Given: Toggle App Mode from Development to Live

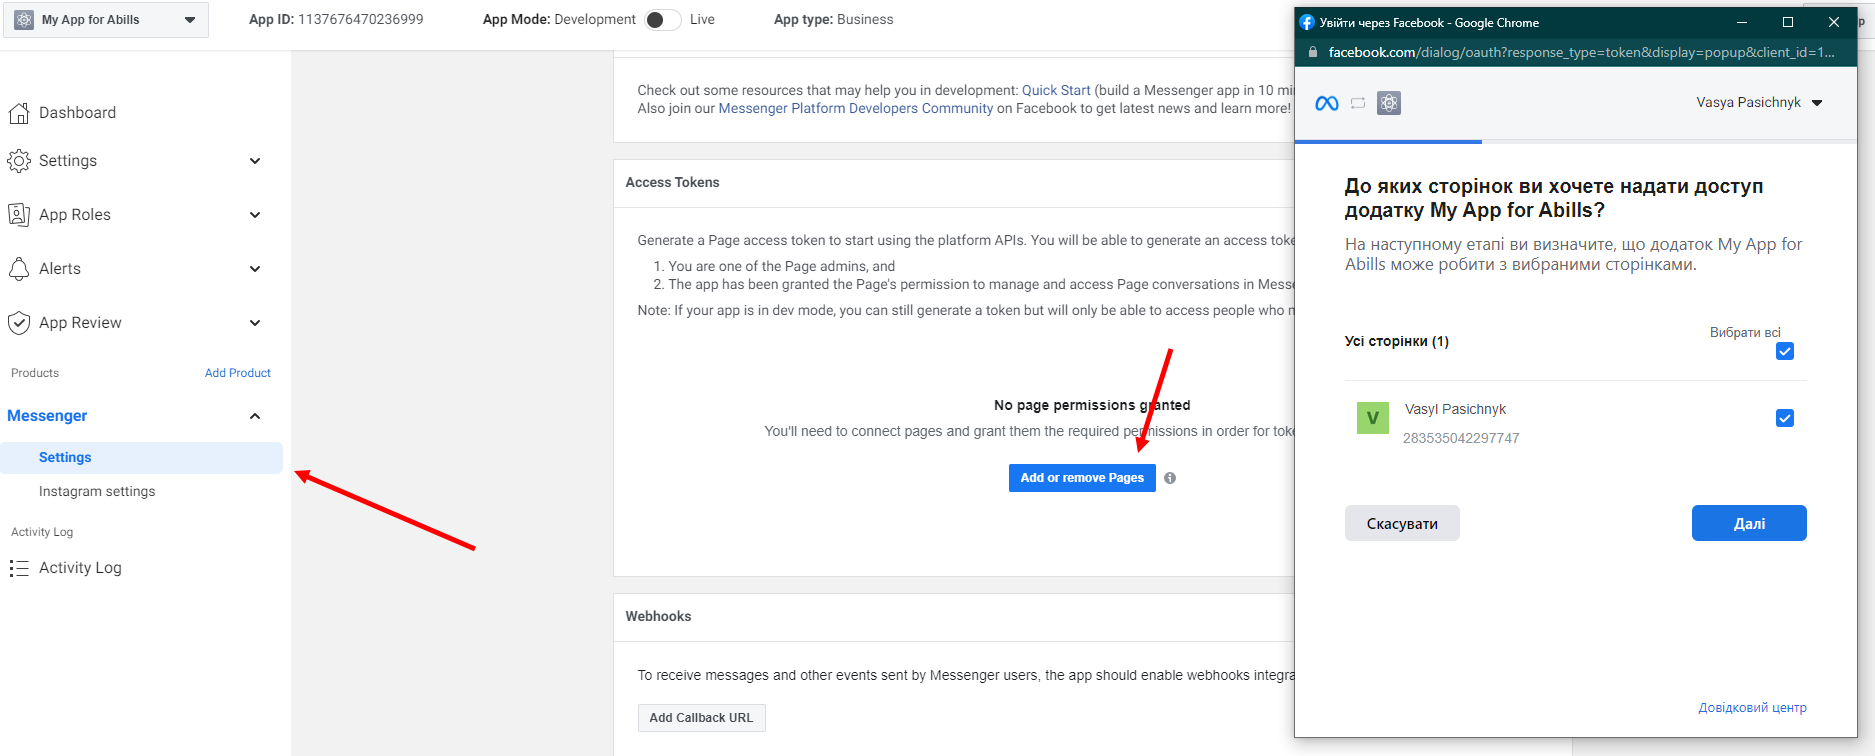Looking at the screenshot, I should pyautogui.click(x=662, y=20).
